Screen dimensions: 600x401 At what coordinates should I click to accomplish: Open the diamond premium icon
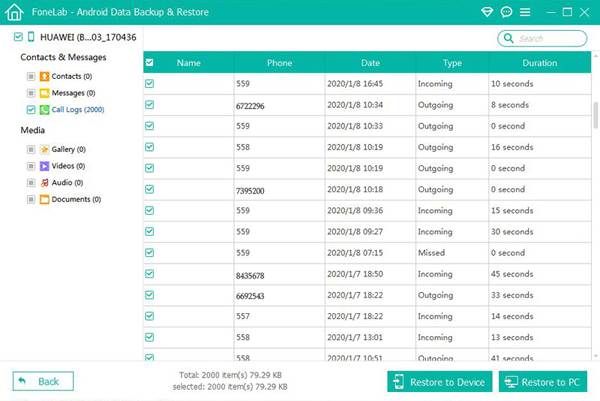pos(487,12)
